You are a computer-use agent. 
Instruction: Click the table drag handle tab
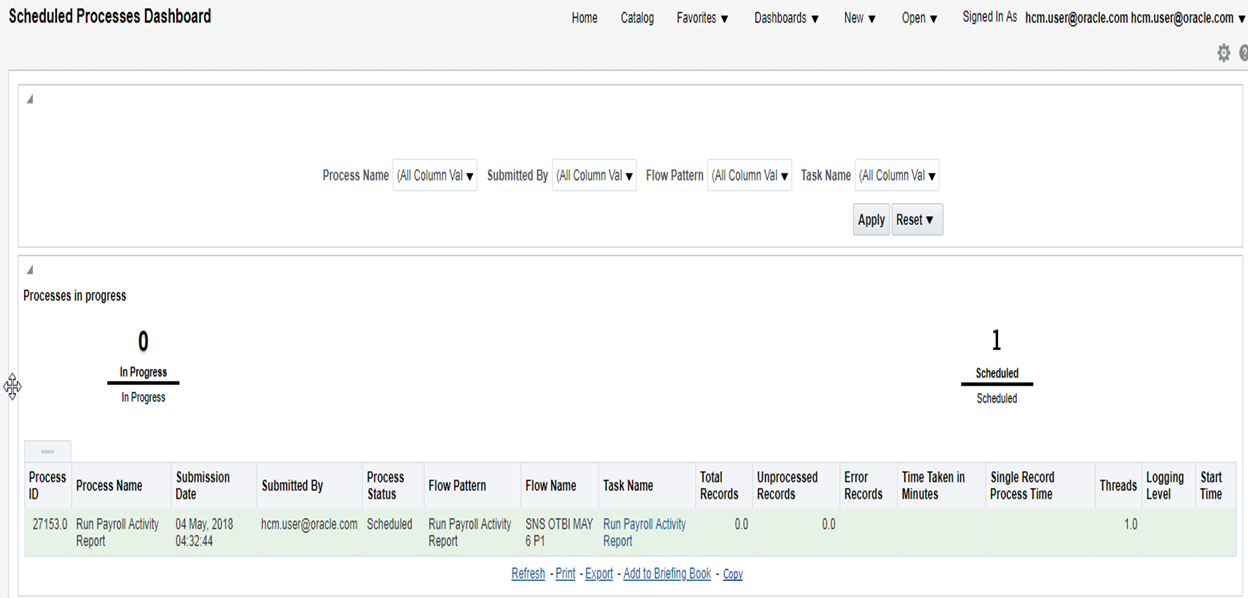pyautogui.click(x=47, y=451)
